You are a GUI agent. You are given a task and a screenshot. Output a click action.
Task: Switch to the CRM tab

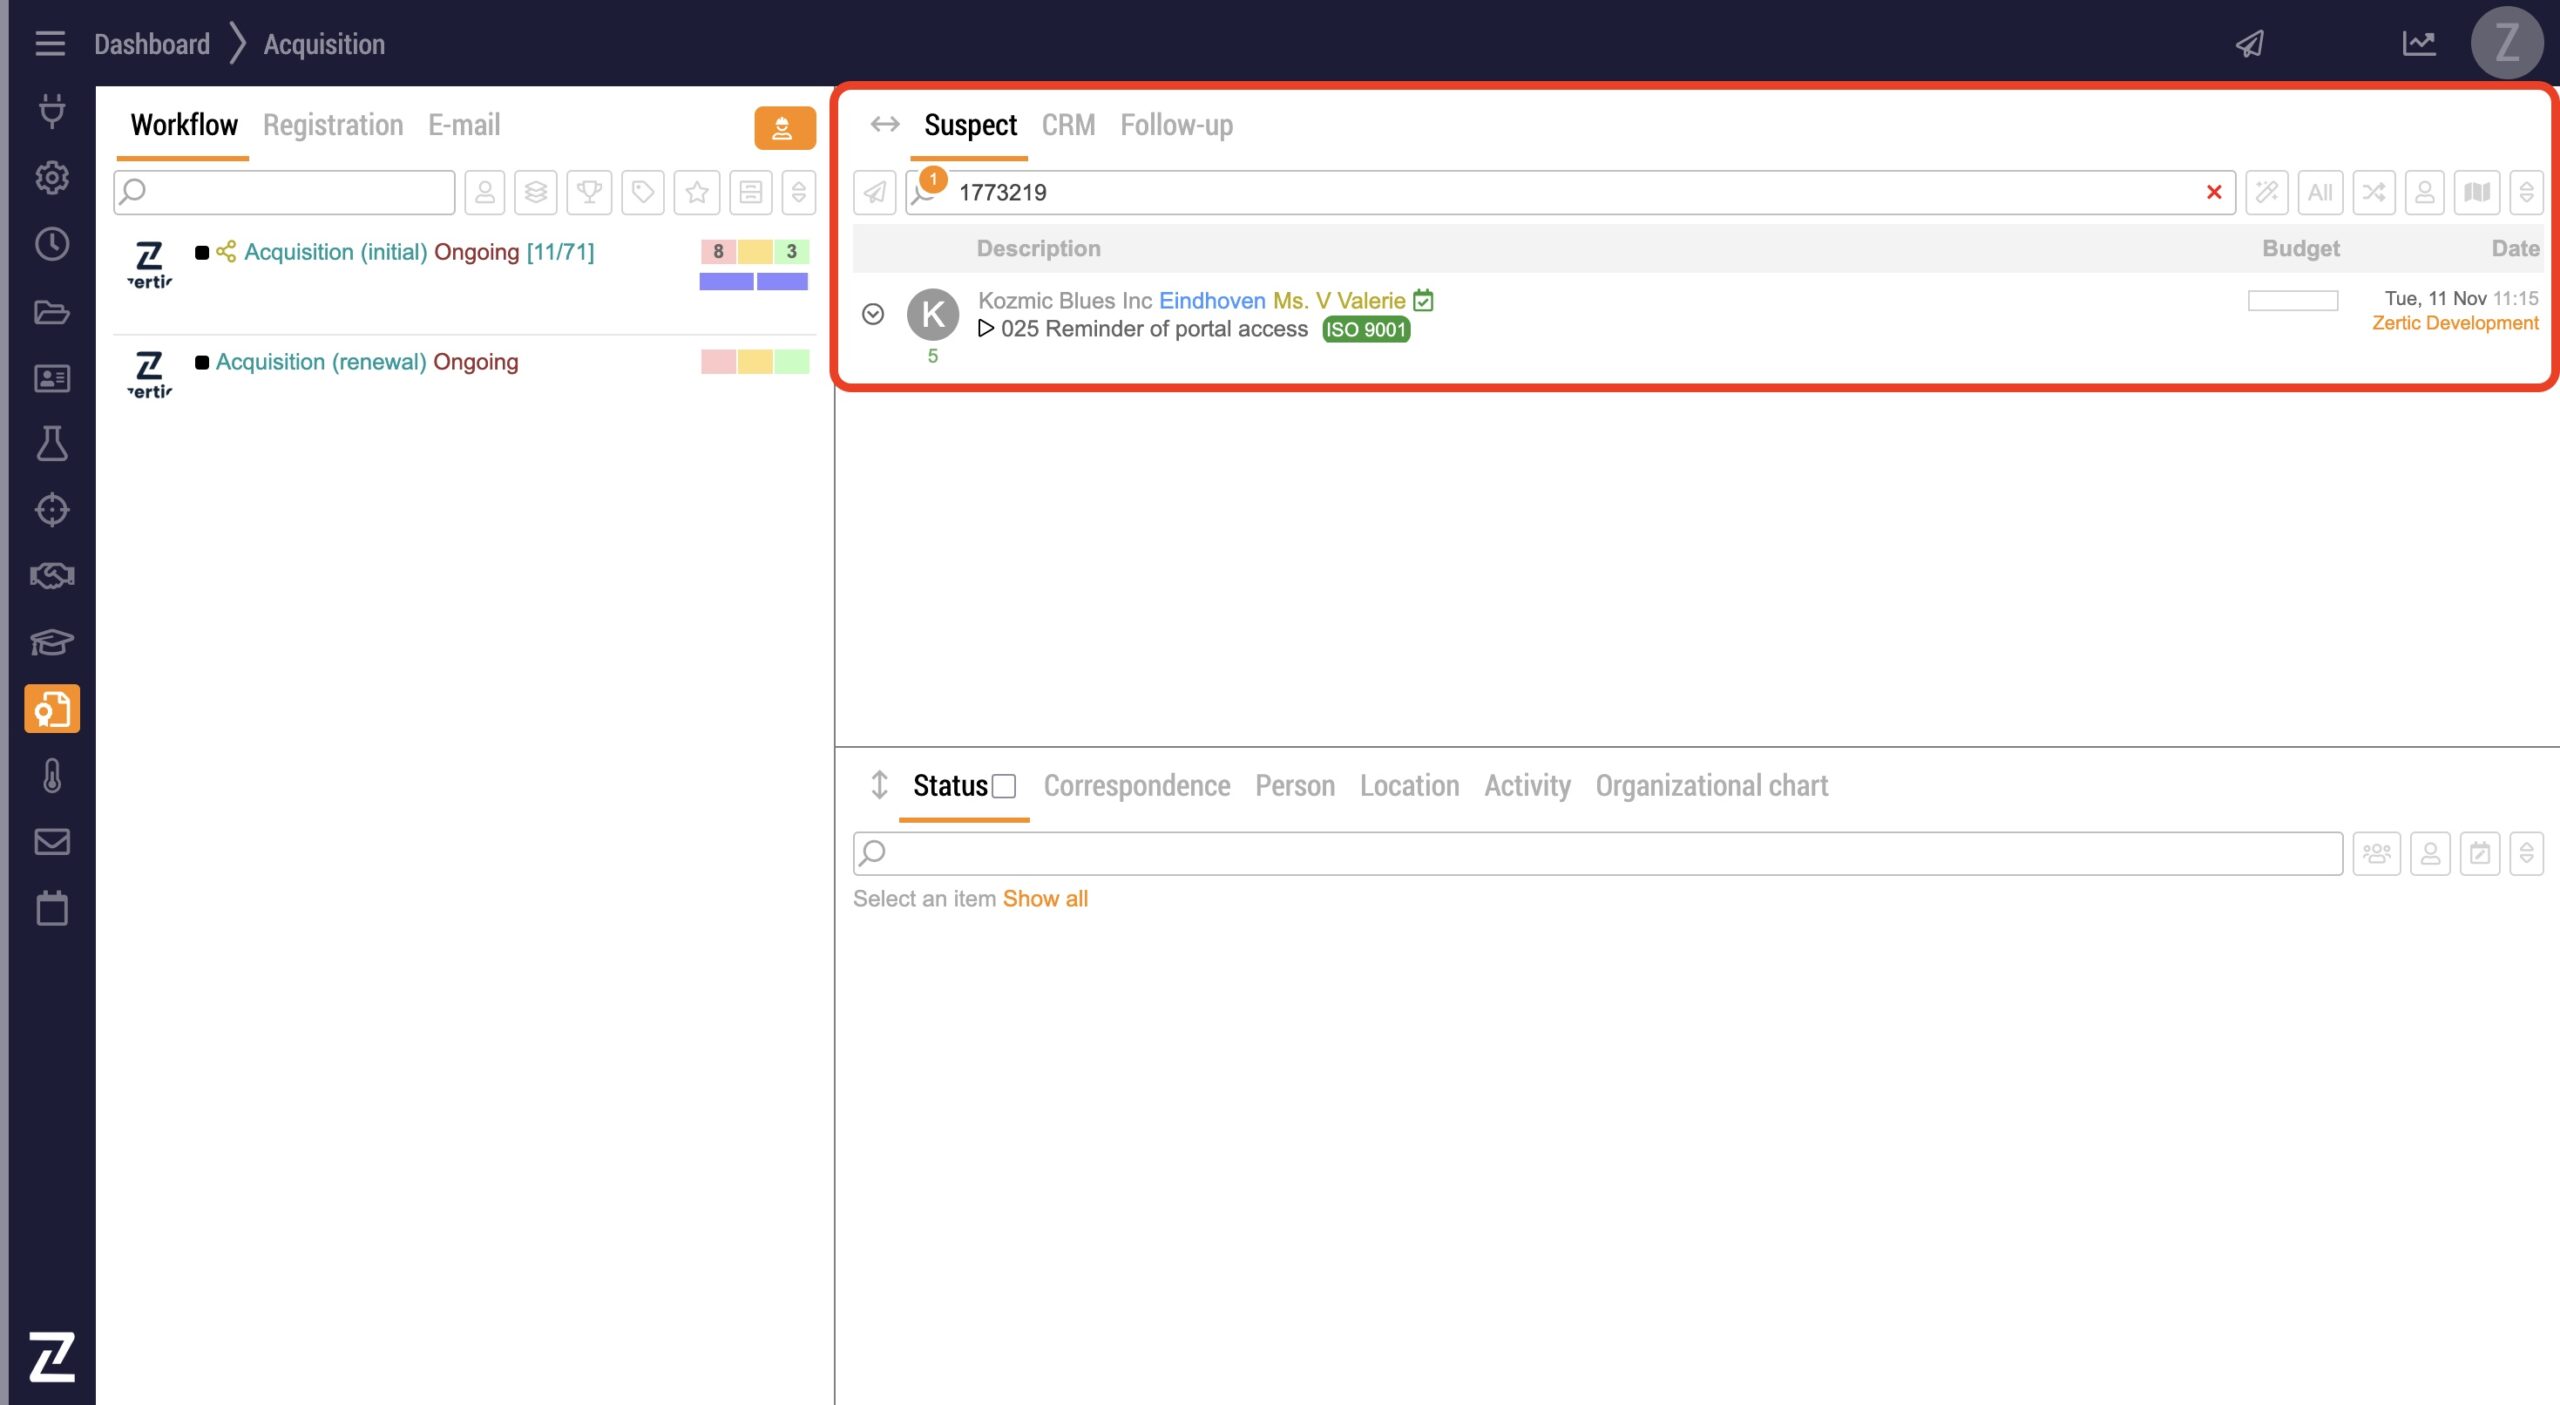pyautogui.click(x=1068, y=125)
